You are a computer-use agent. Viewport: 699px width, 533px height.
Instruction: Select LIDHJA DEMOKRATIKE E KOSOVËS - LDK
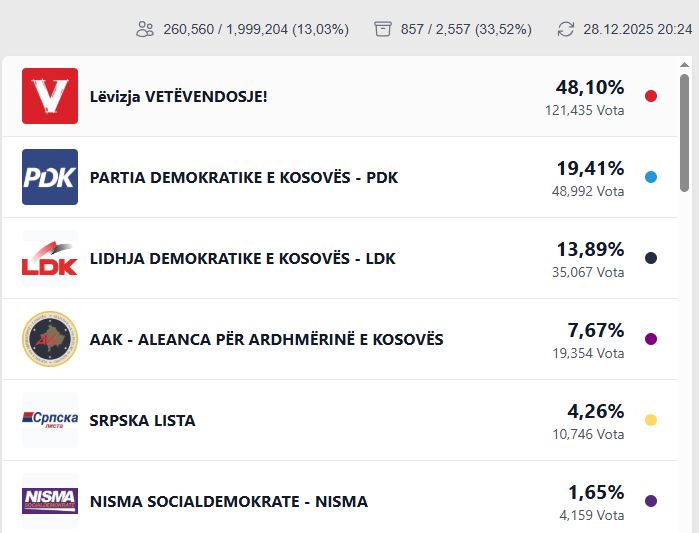point(243,258)
